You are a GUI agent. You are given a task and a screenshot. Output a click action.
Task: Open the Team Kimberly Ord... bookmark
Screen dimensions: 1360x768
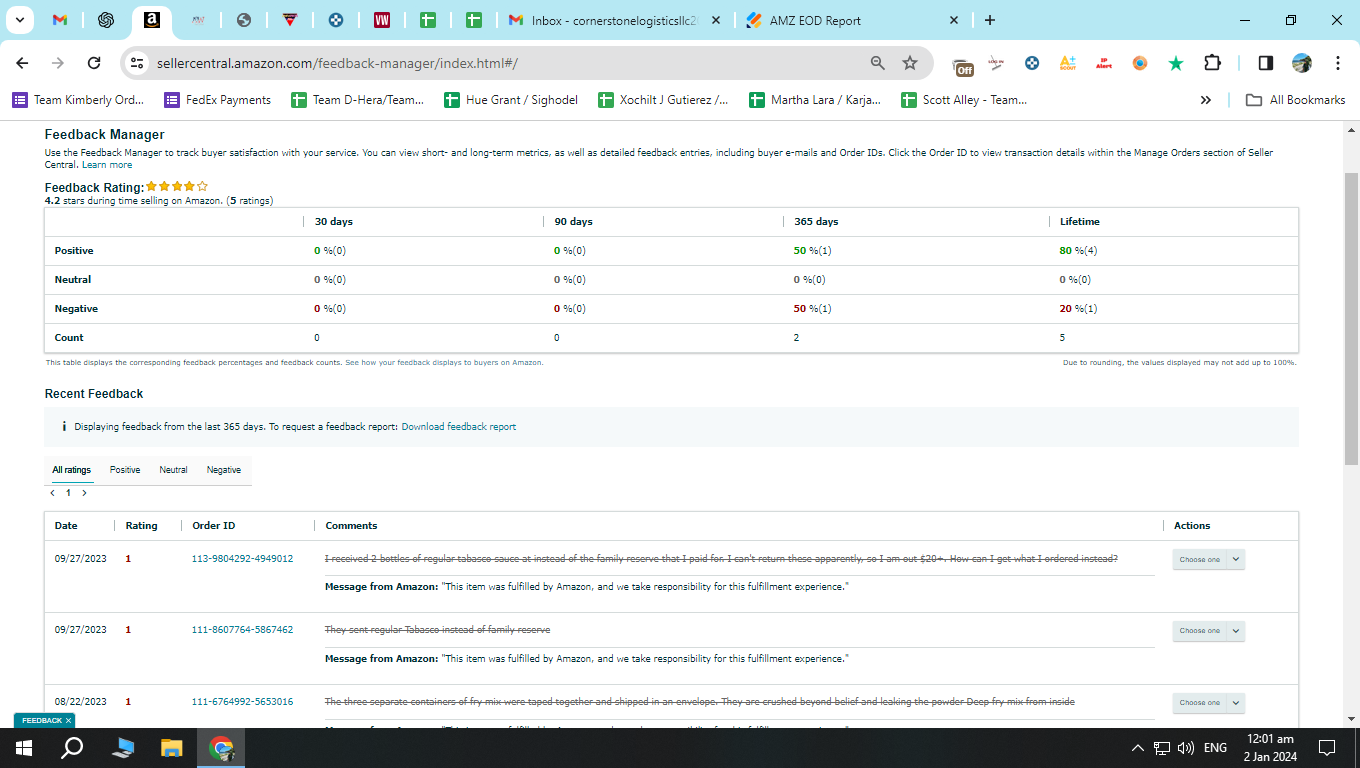point(78,100)
